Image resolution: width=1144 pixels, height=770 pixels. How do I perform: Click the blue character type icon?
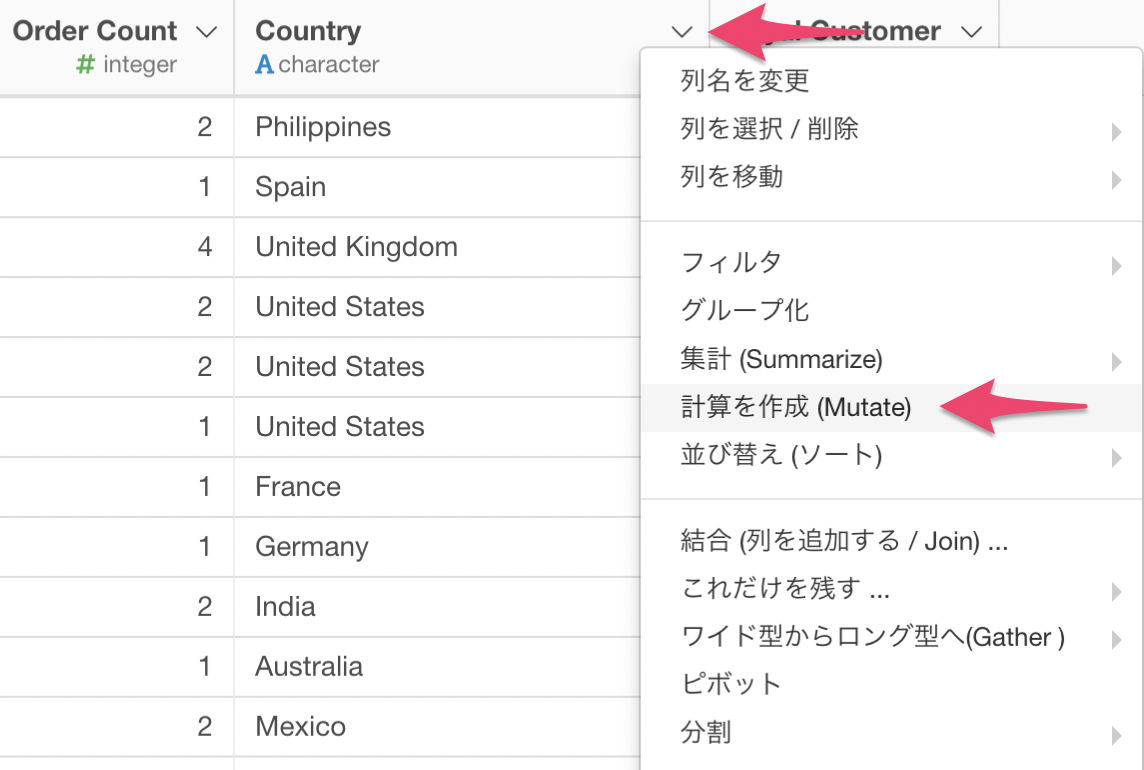pyautogui.click(x=264, y=65)
